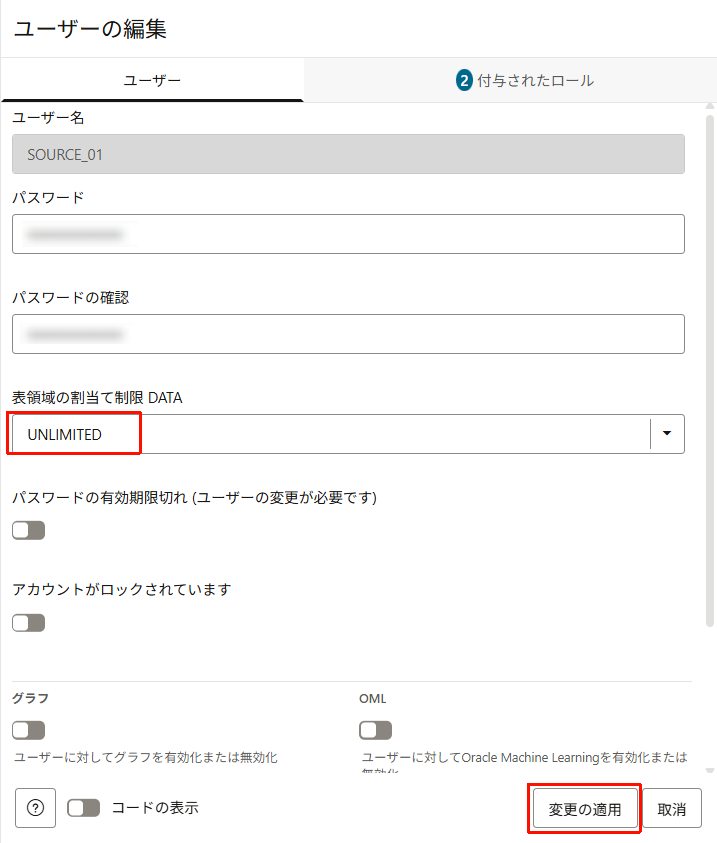Click the 表領域の割当て制限 DATA label
This screenshot has width=717, height=843.
pos(97,398)
